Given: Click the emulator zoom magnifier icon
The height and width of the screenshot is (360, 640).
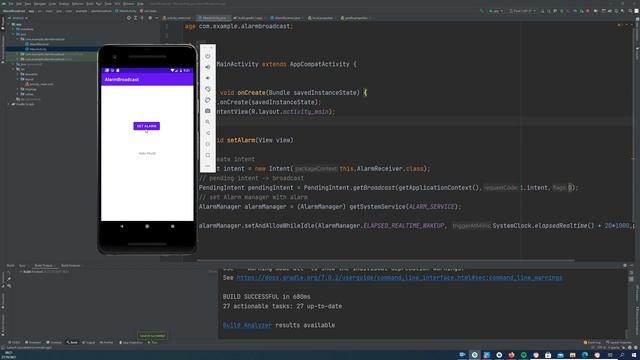Looking at the screenshot, I should (207, 122).
